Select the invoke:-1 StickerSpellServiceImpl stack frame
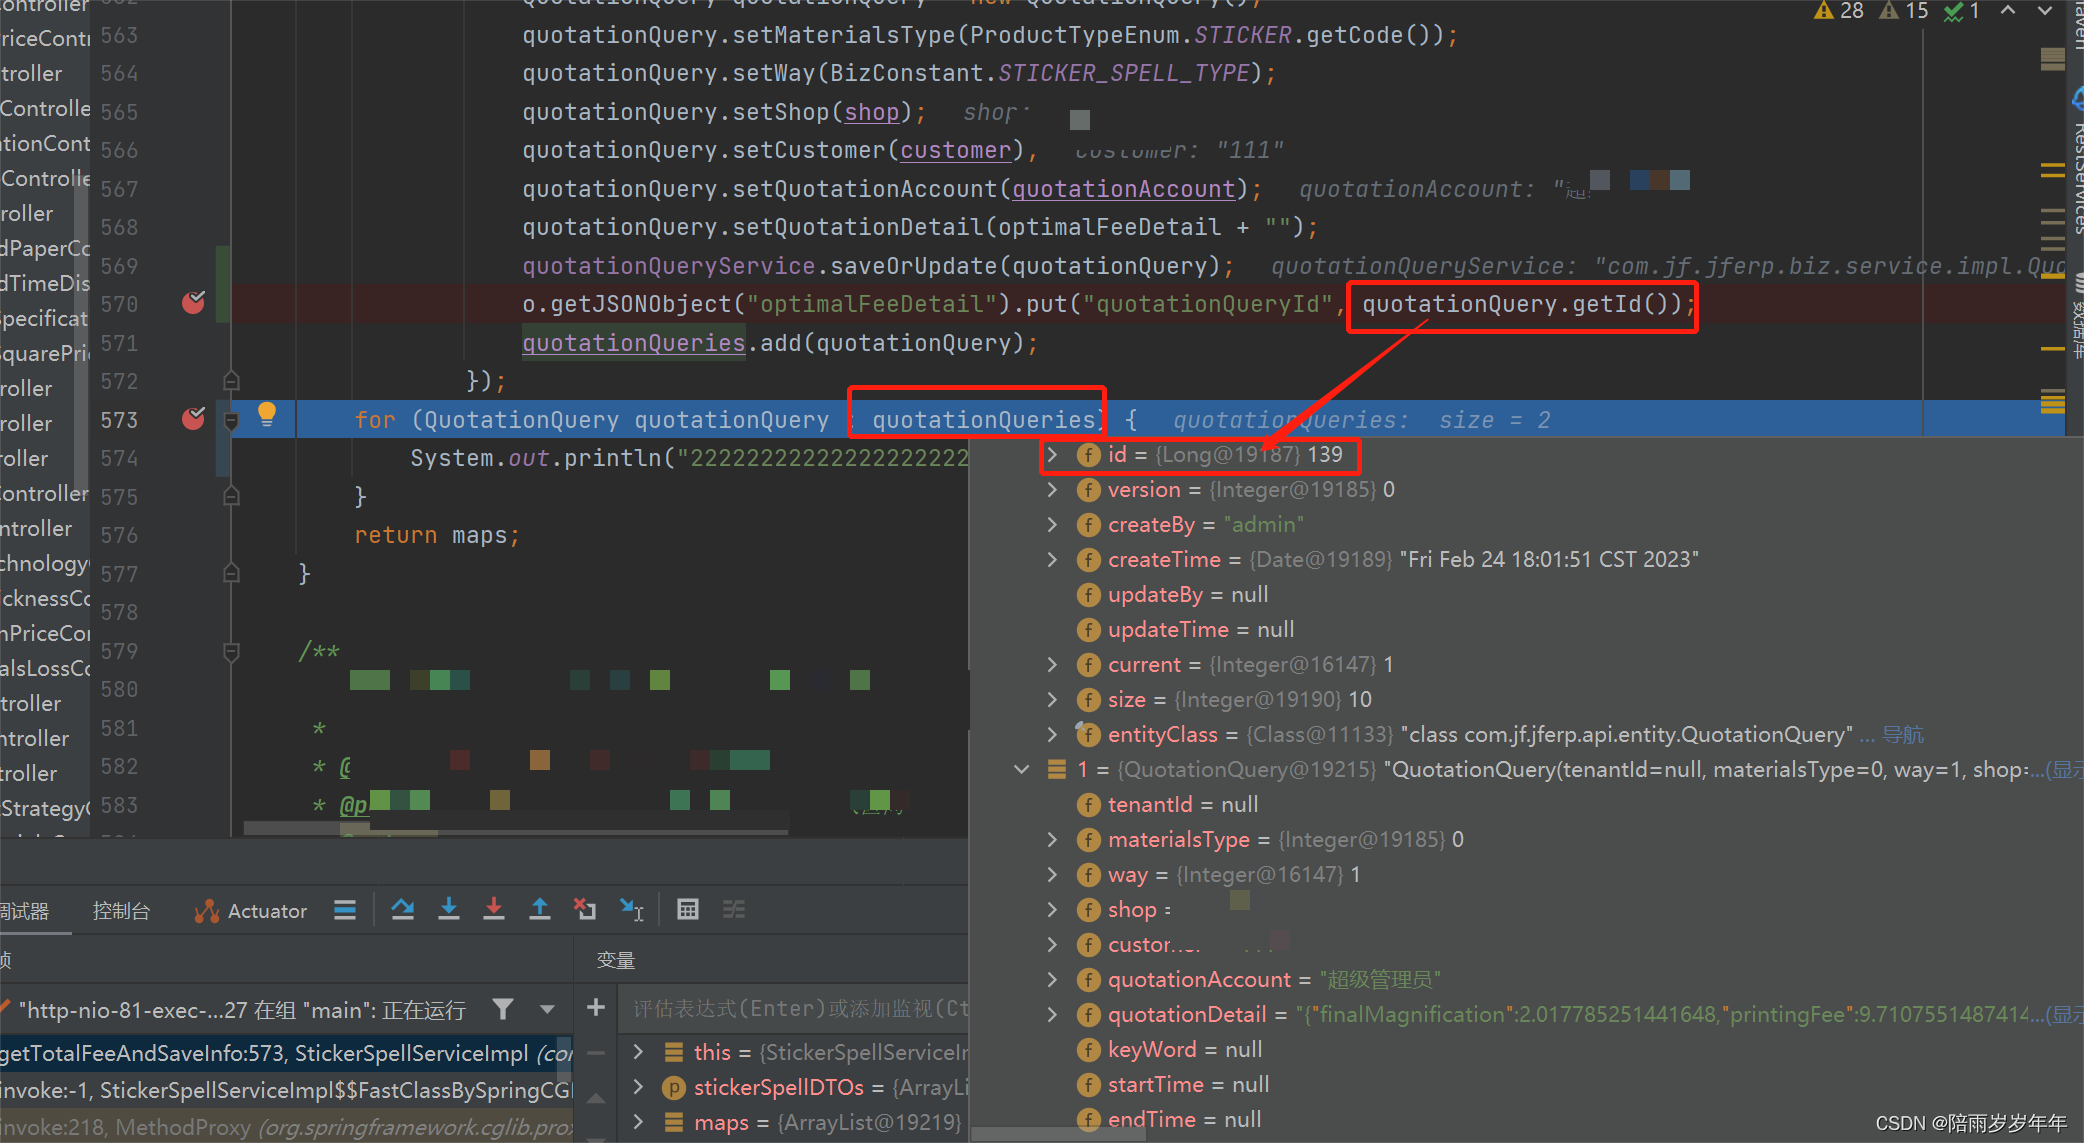This screenshot has height=1143, width=2084. (x=287, y=1090)
